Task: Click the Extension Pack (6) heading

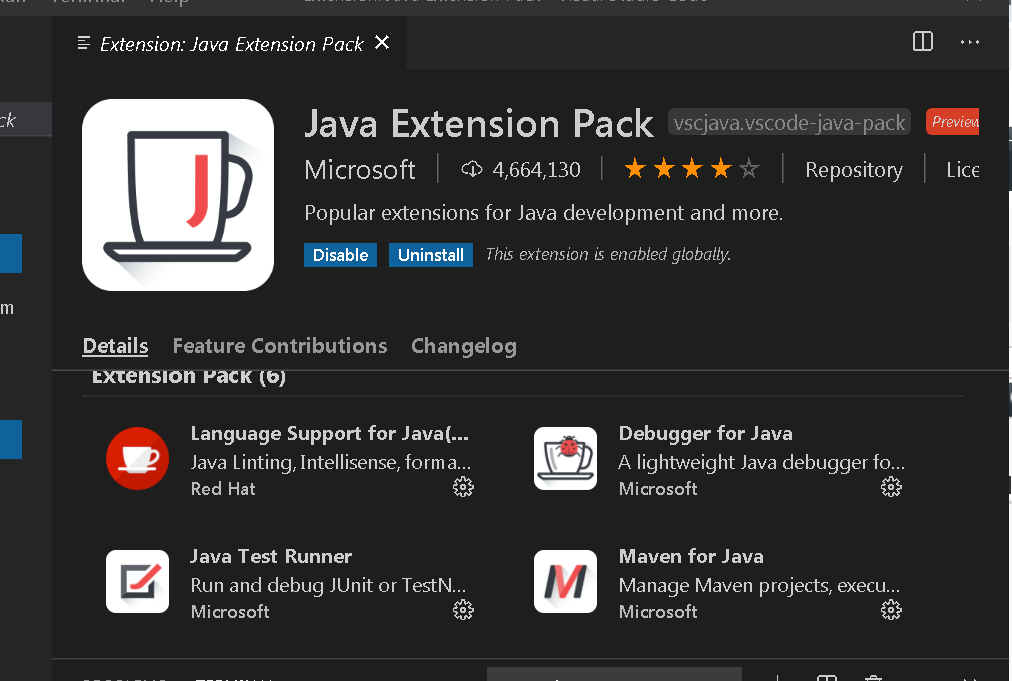Action: pyautogui.click(x=188, y=376)
